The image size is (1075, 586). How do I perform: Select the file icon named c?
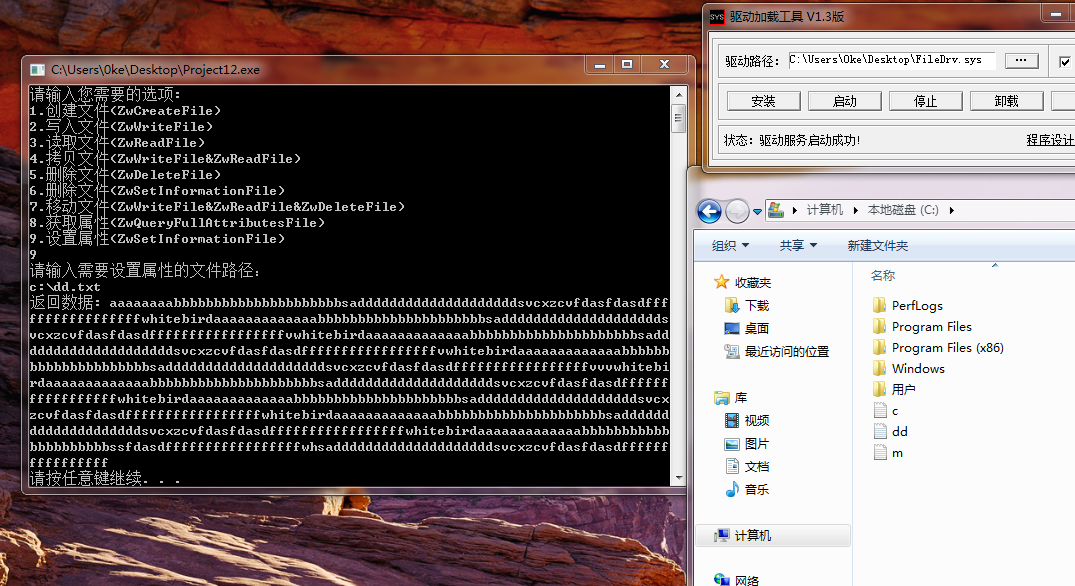(880, 411)
